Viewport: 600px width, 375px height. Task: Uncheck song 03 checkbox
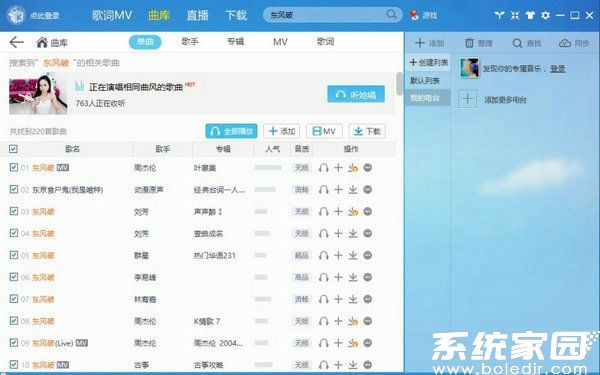tap(14, 211)
